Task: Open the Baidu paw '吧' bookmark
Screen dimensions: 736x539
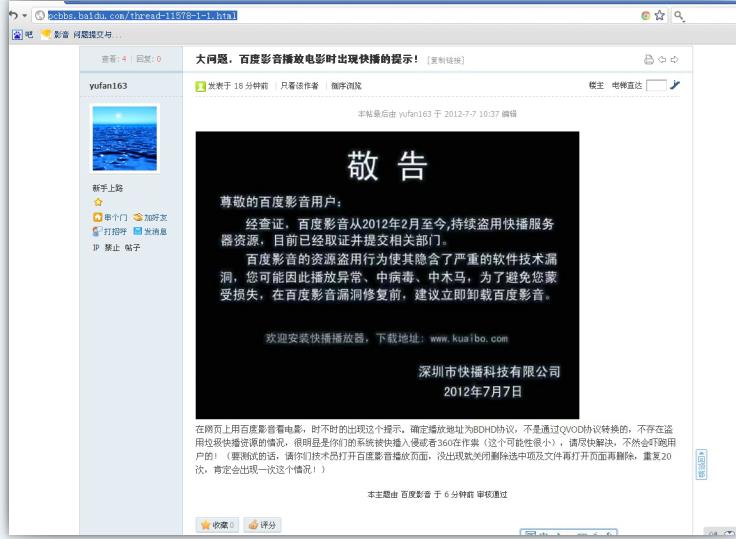Action: click(23, 35)
